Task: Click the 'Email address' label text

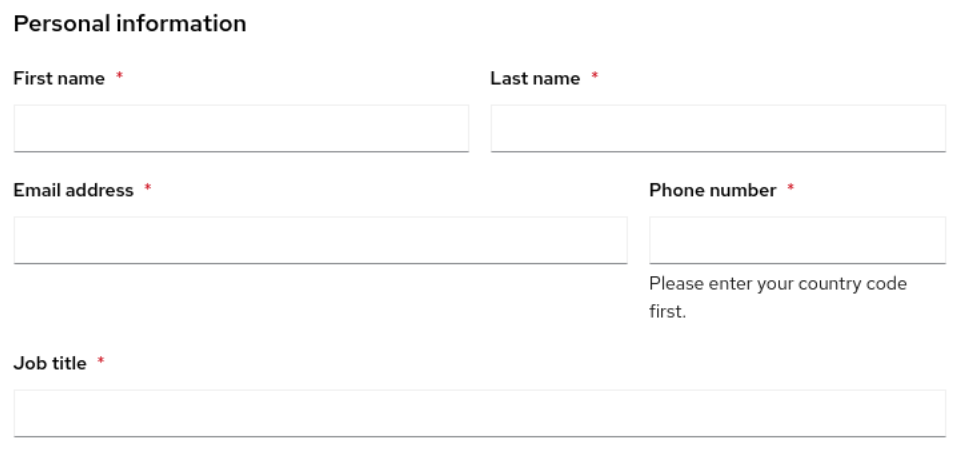Action: [73, 191]
